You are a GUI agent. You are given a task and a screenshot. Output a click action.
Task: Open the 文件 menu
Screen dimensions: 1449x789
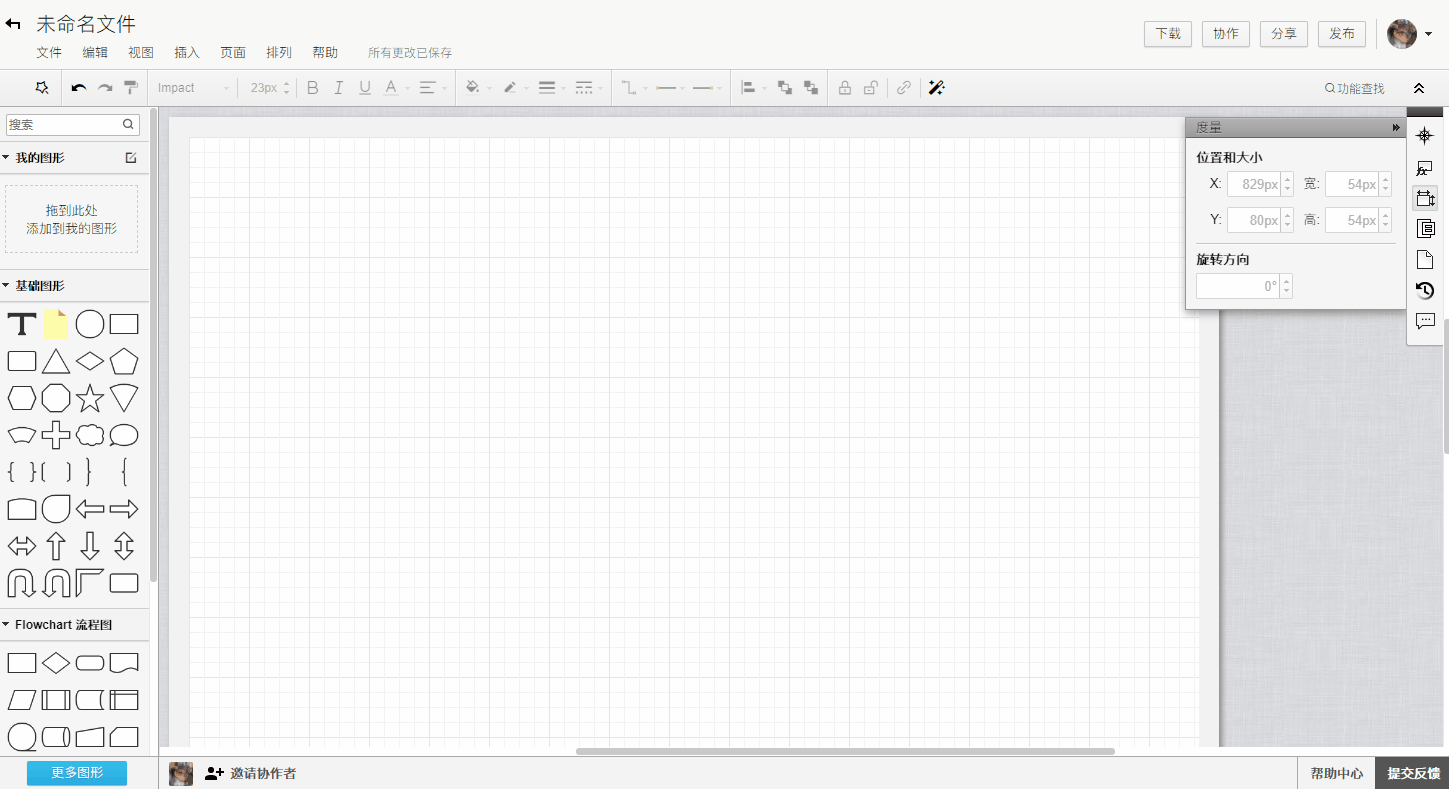click(49, 53)
